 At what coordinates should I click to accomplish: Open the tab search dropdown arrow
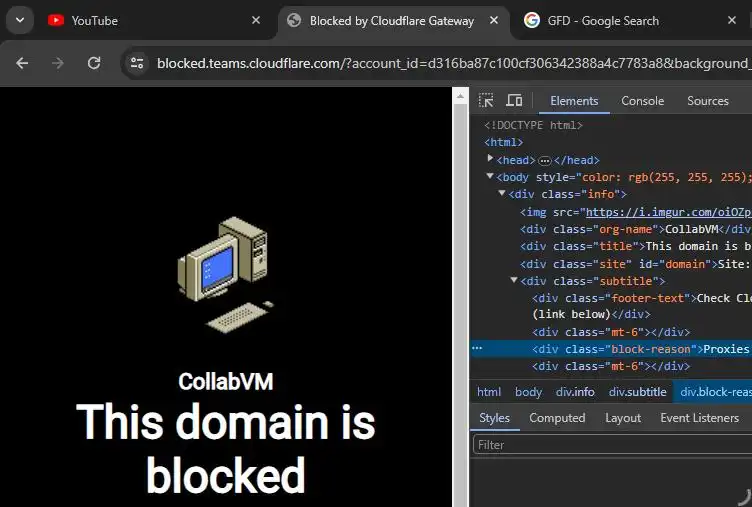coord(20,21)
